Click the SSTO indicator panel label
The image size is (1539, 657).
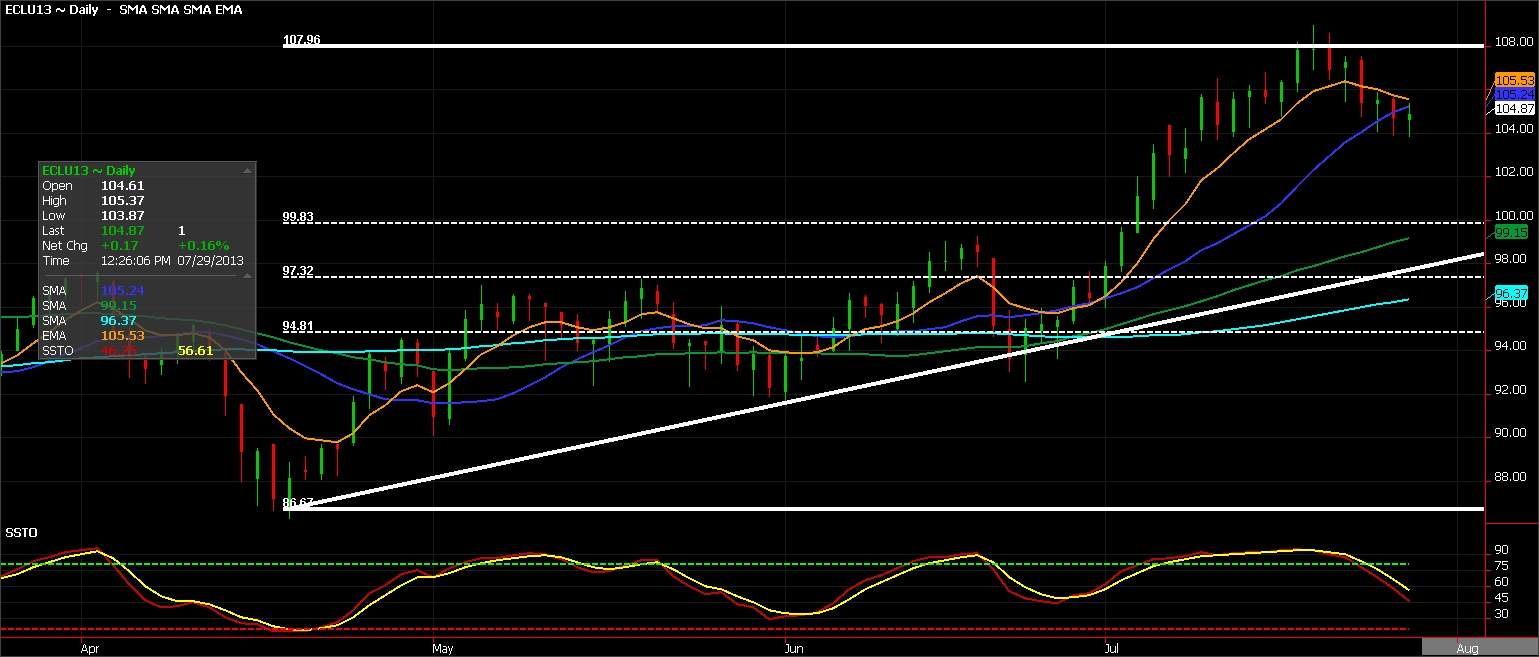point(21,533)
